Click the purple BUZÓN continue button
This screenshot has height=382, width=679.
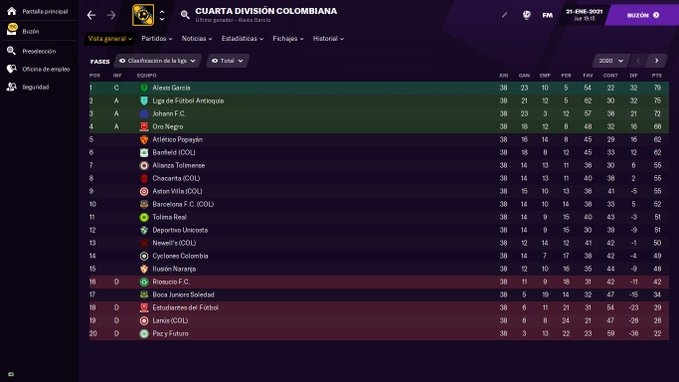643,15
